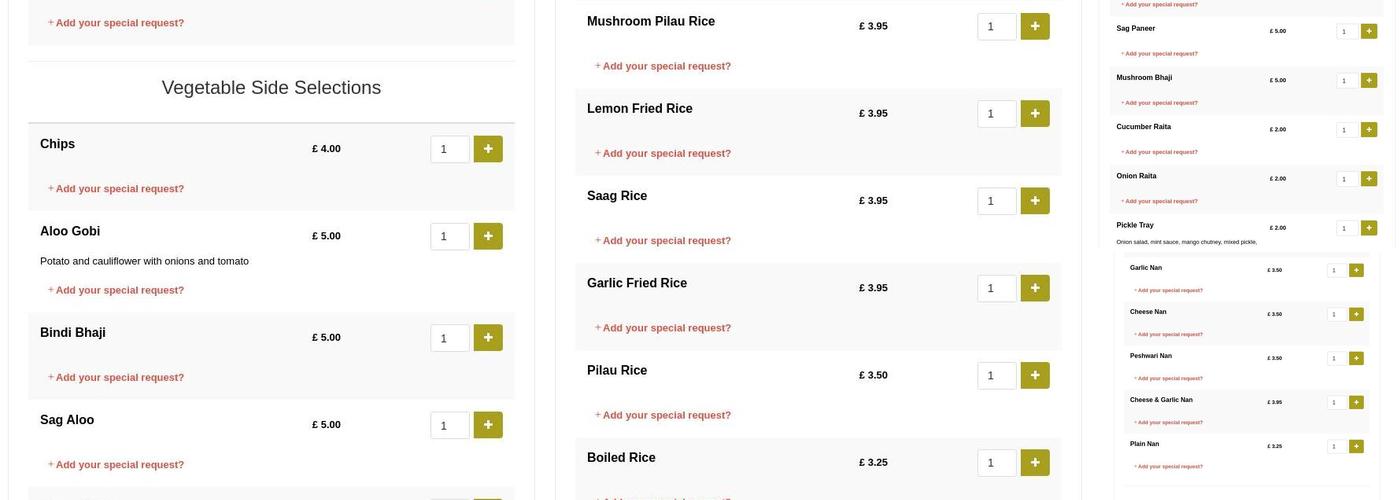Open special request link for Bindi Bhaji
This screenshot has width=1400, height=500.
tap(119, 377)
